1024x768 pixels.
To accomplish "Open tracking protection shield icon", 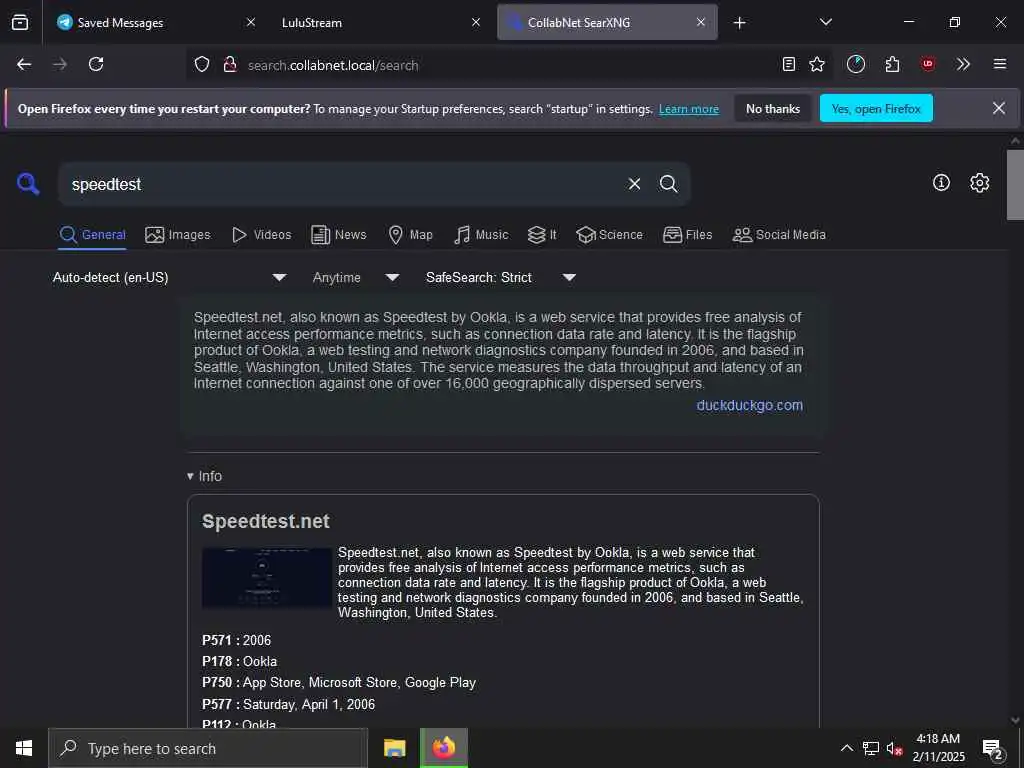I will coord(202,65).
